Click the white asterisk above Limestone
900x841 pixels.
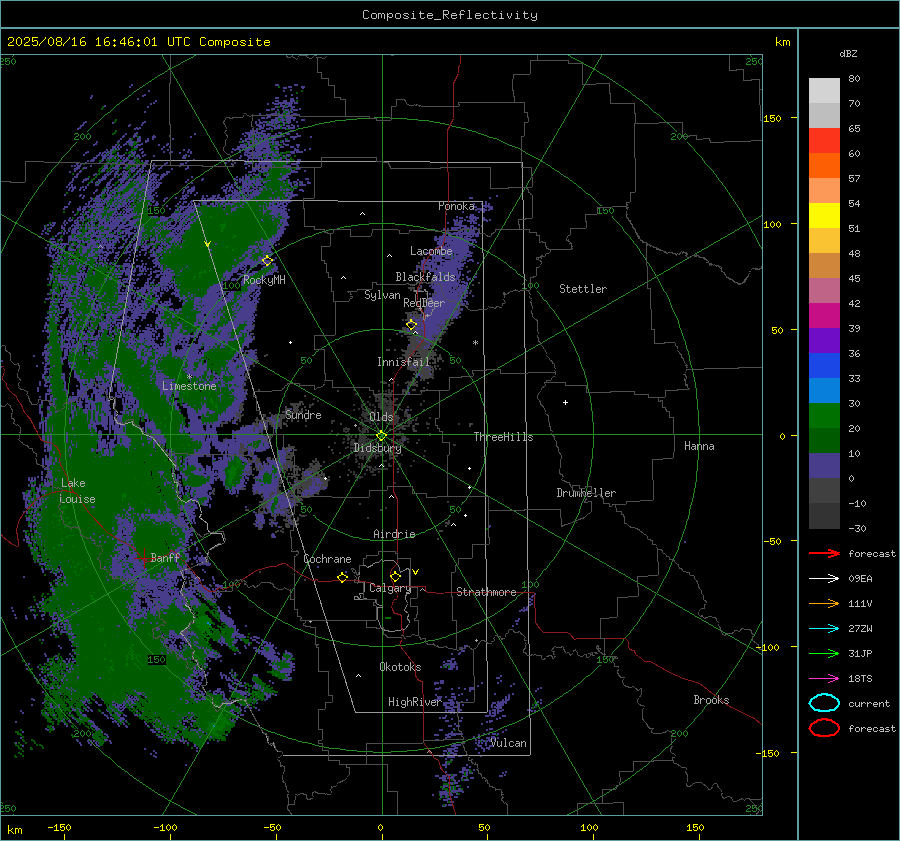(189, 377)
